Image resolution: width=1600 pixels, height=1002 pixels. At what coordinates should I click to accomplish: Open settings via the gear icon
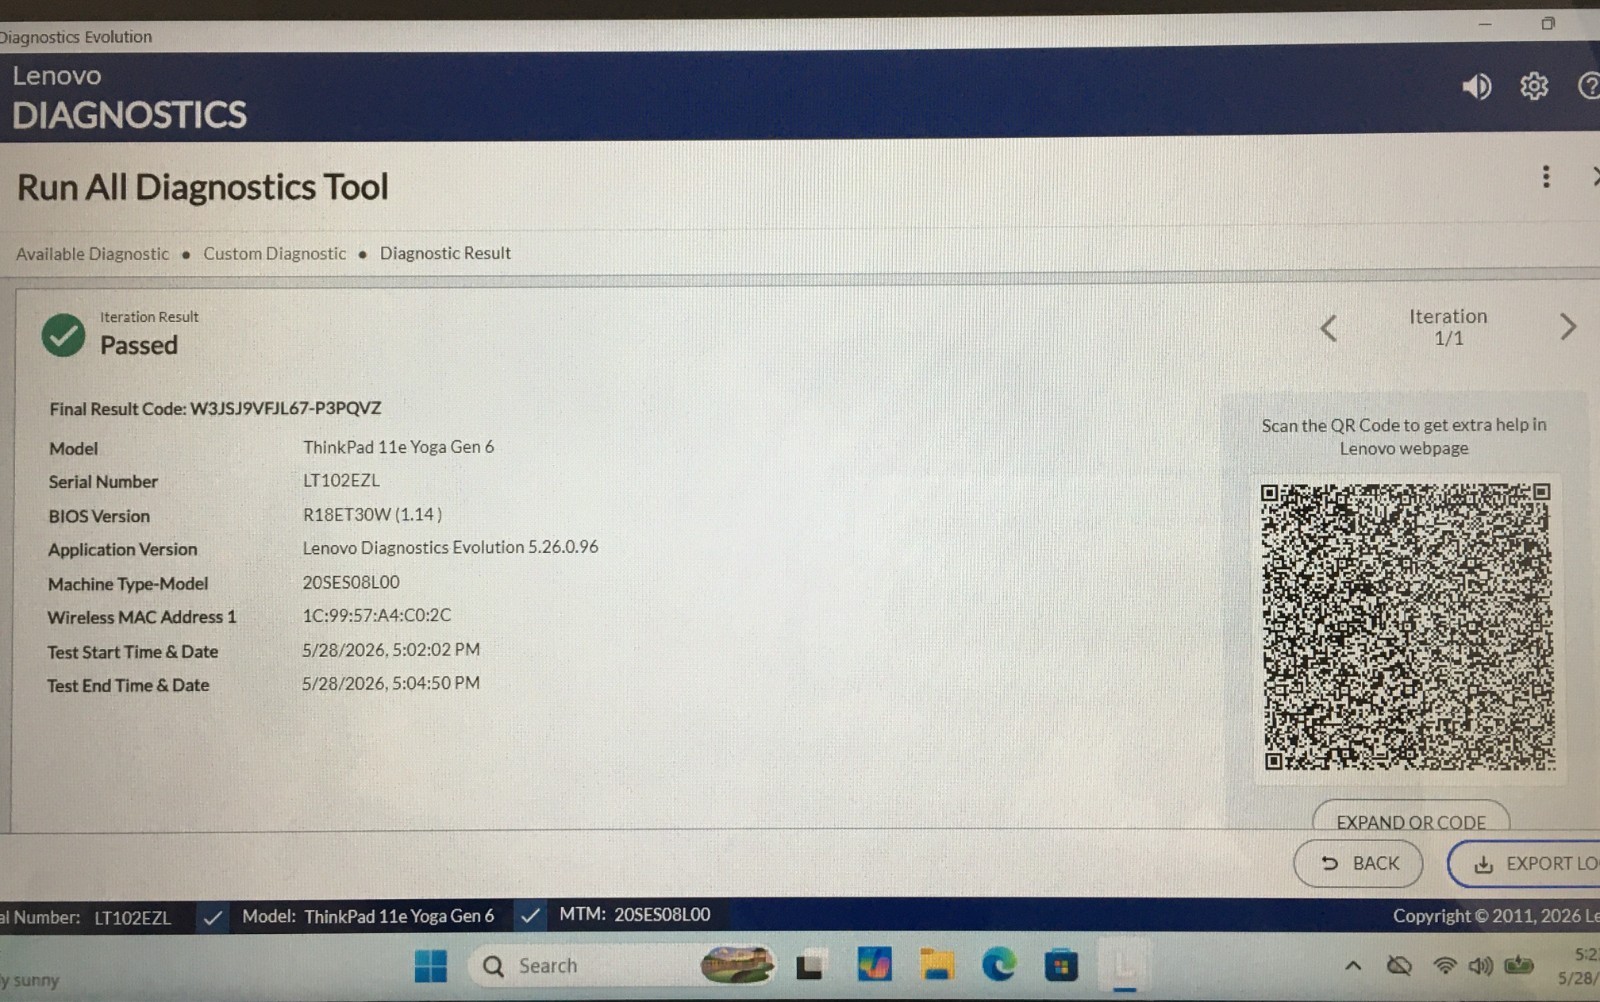[1534, 87]
